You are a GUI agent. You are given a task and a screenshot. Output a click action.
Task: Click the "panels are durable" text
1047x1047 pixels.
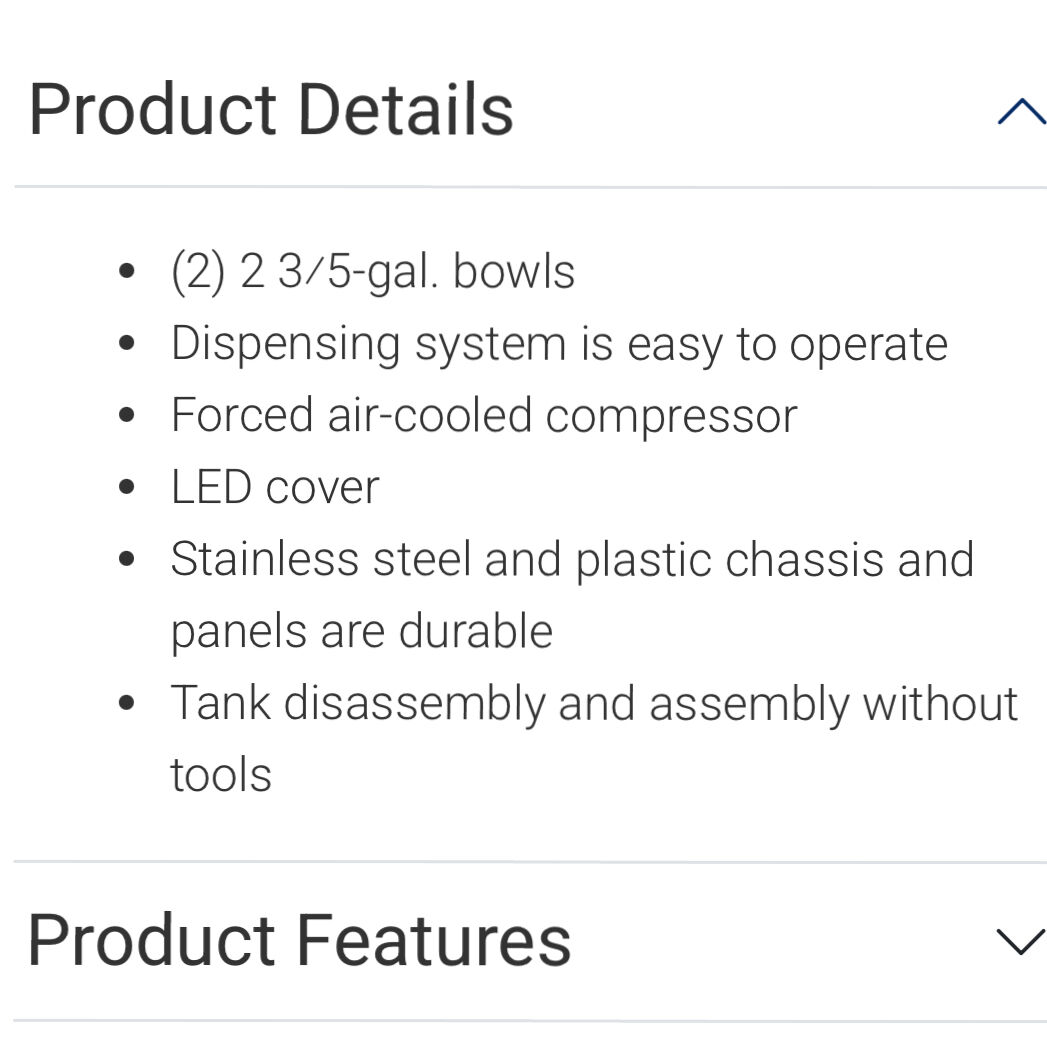(x=361, y=632)
